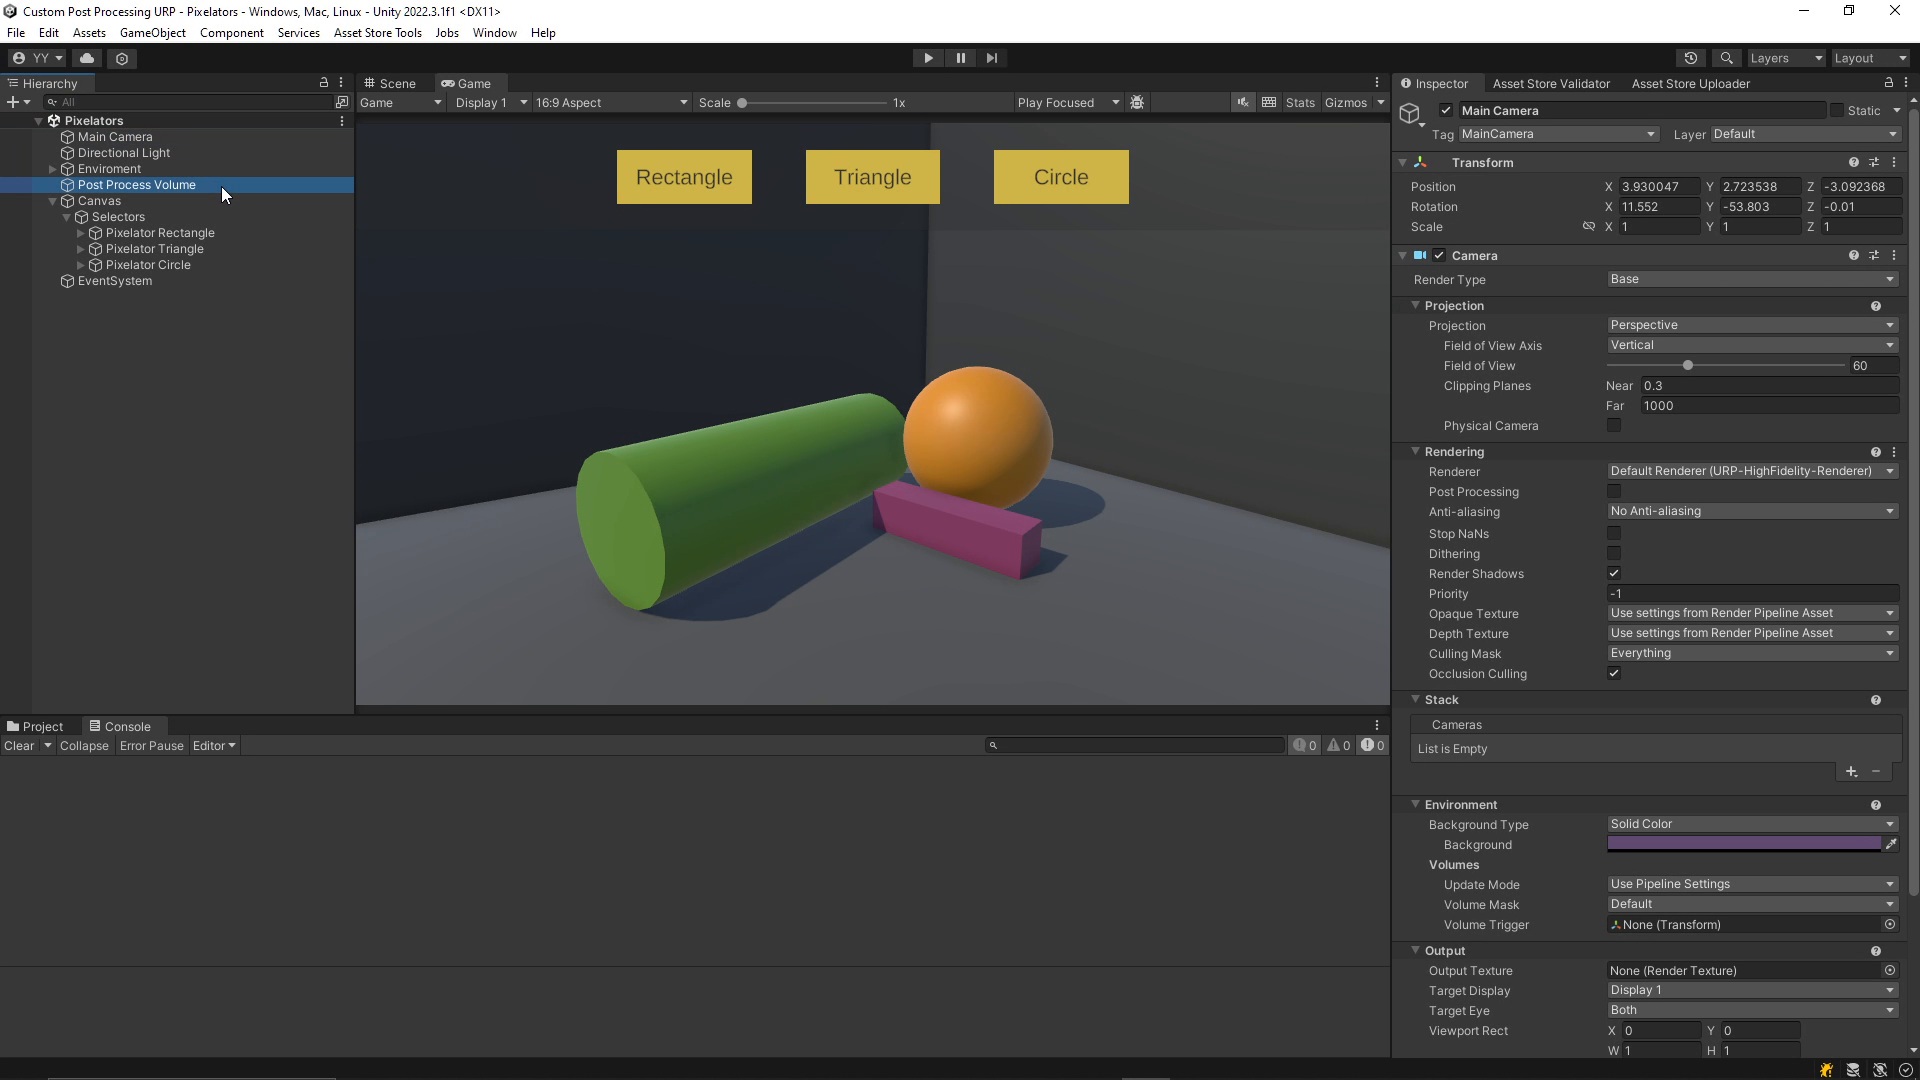Disable the Render Shadows checkbox
The height and width of the screenshot is (1080, 1920).
[1614, 574]
